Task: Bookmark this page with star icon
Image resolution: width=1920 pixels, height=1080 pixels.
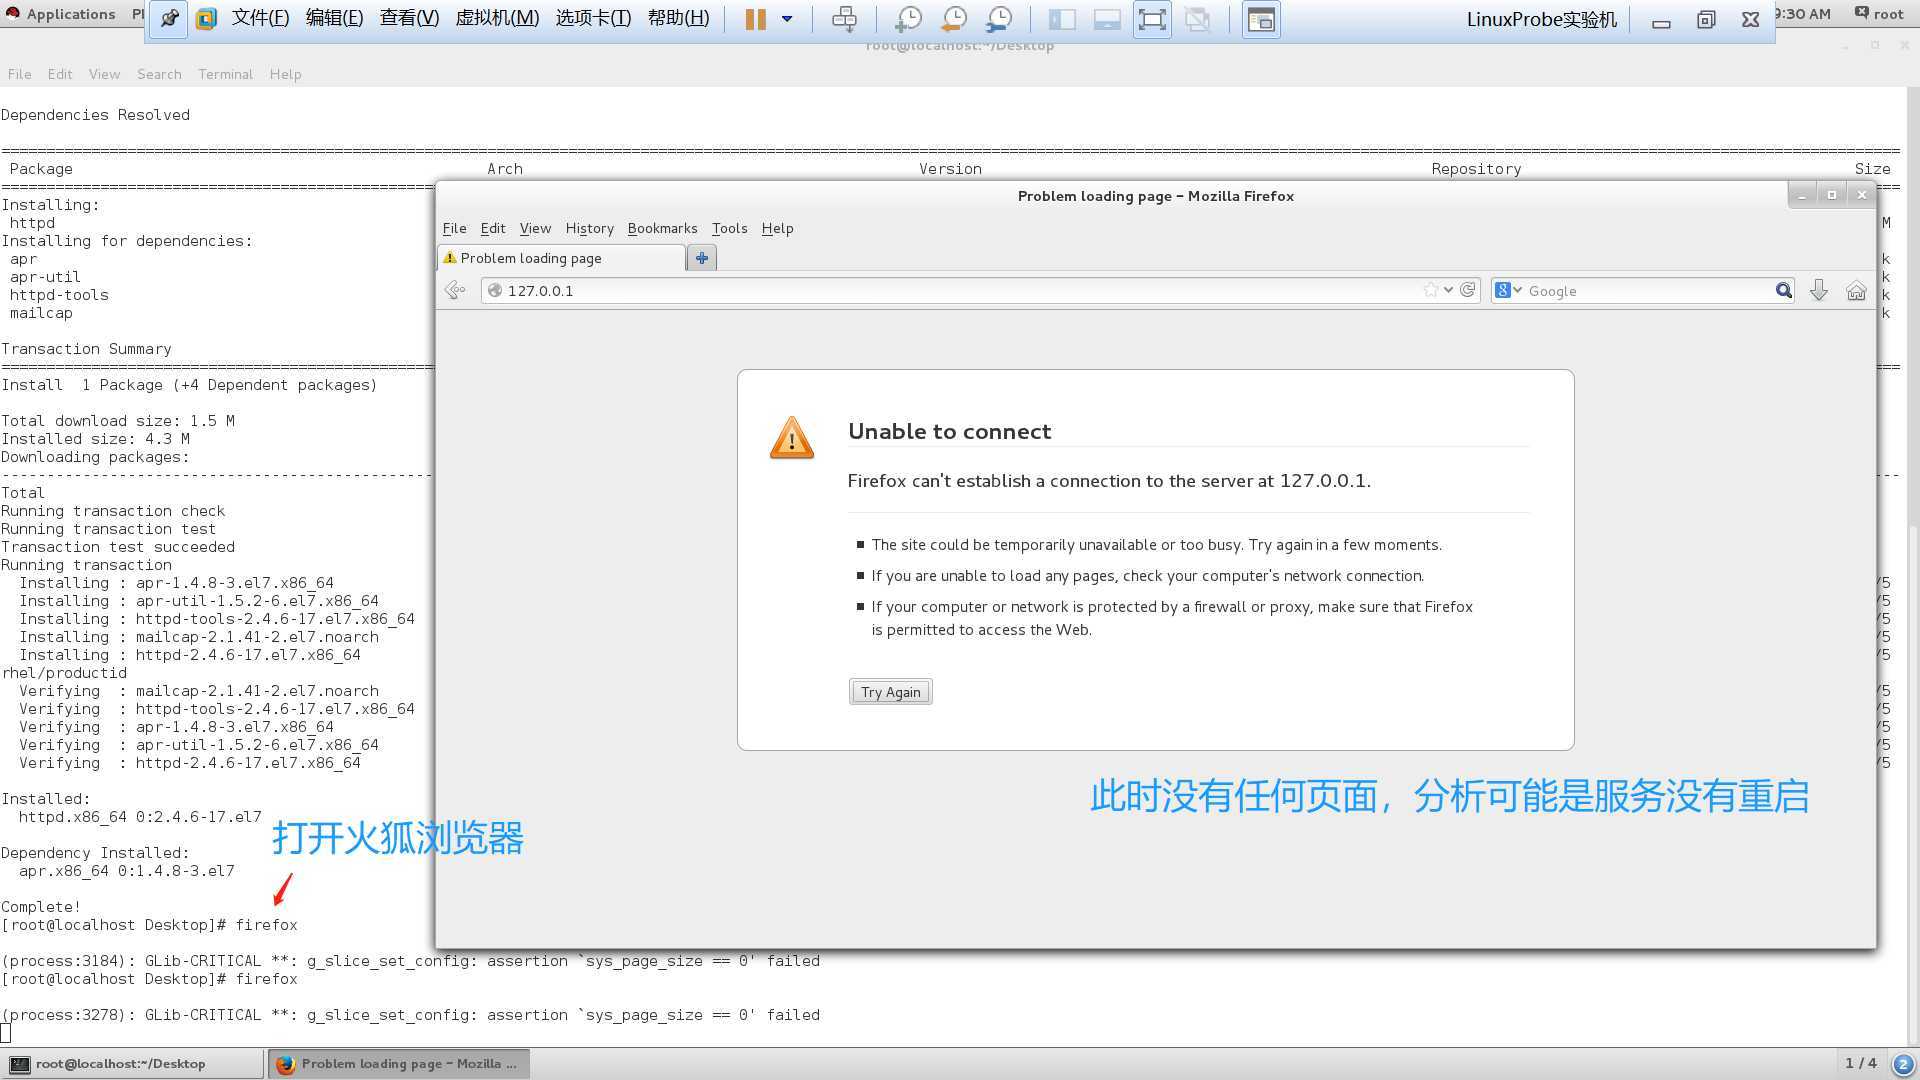Action: 1430,290
